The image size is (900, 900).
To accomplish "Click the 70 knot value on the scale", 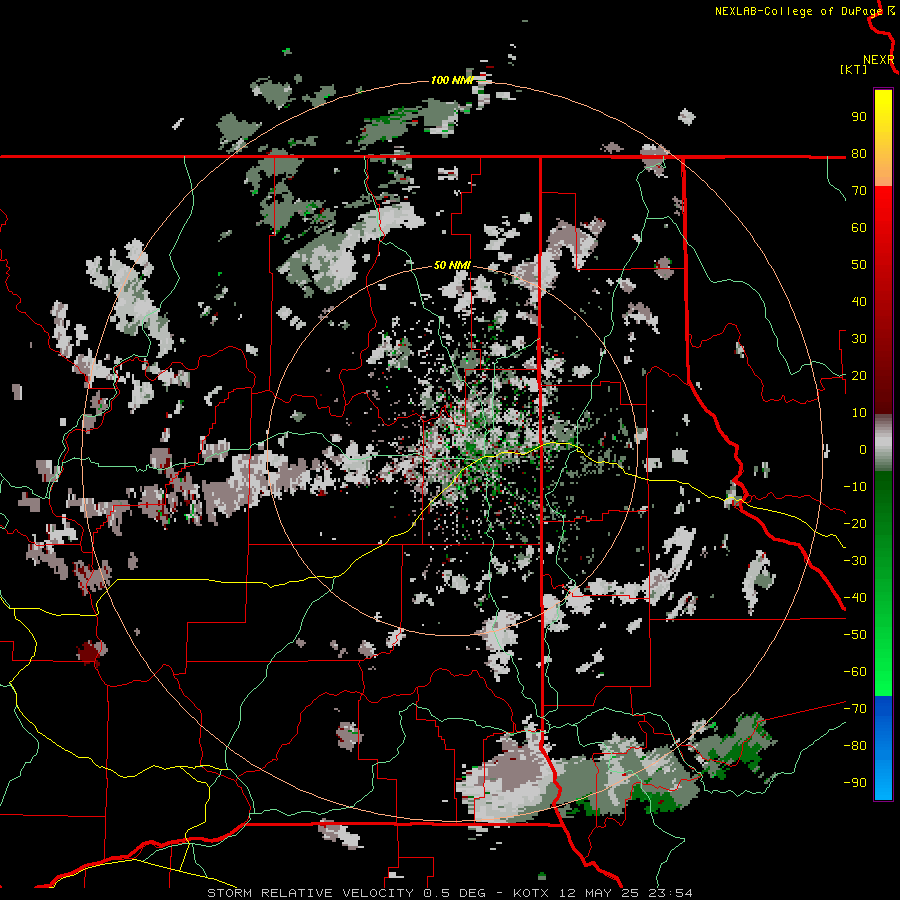I will point(859,191).
